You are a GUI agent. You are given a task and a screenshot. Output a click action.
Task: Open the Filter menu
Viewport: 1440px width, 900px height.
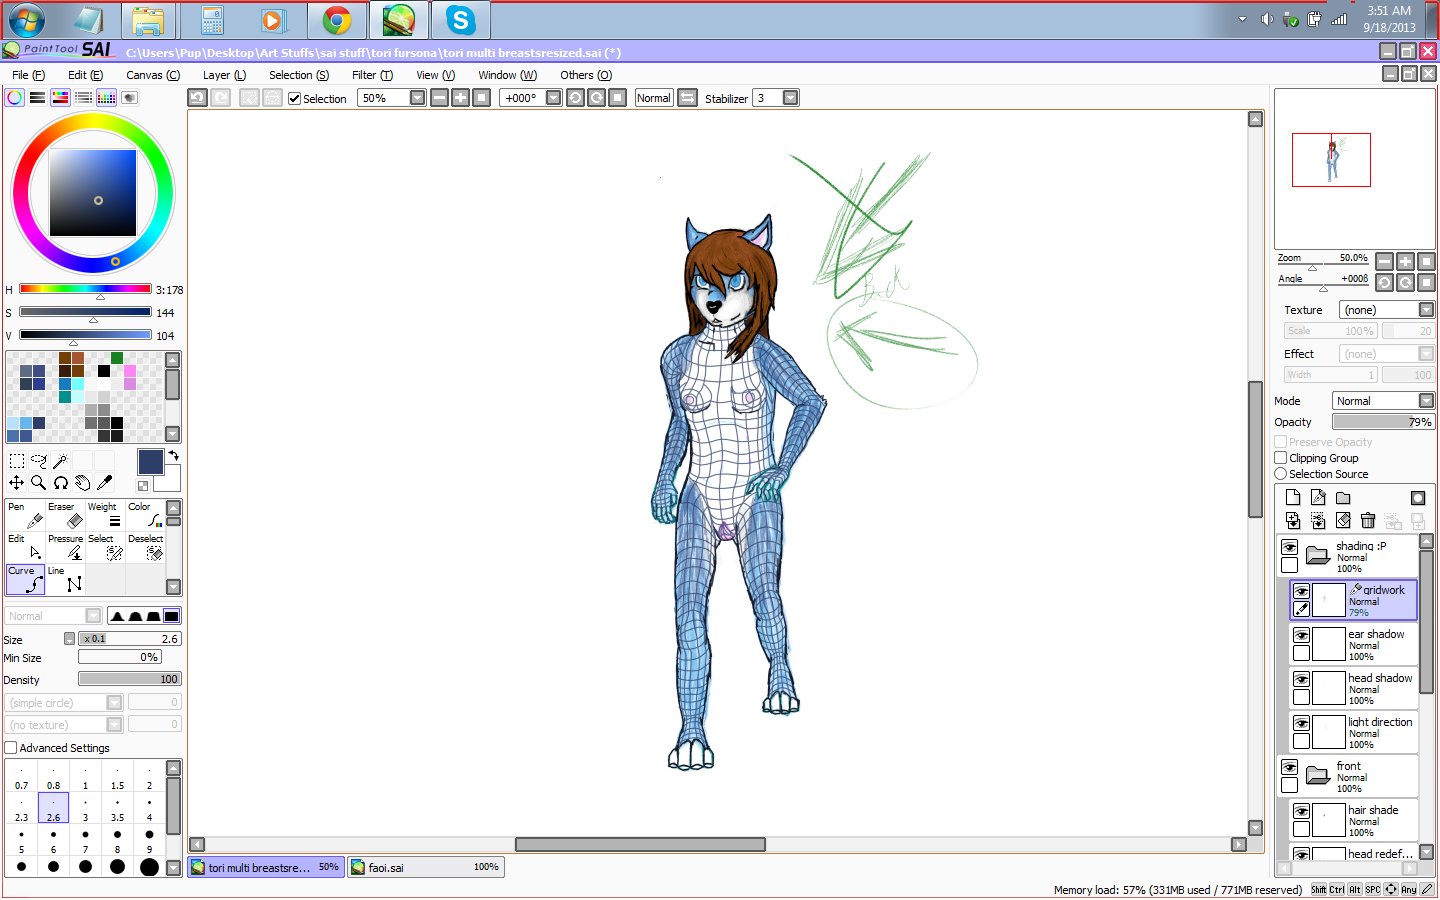(371, 75)
